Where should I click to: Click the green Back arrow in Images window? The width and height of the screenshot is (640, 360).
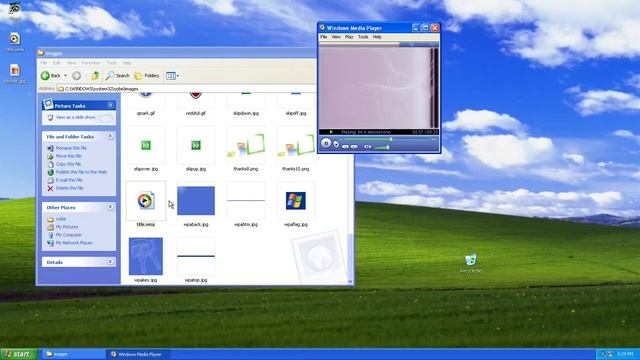click(x=45, y=76)
